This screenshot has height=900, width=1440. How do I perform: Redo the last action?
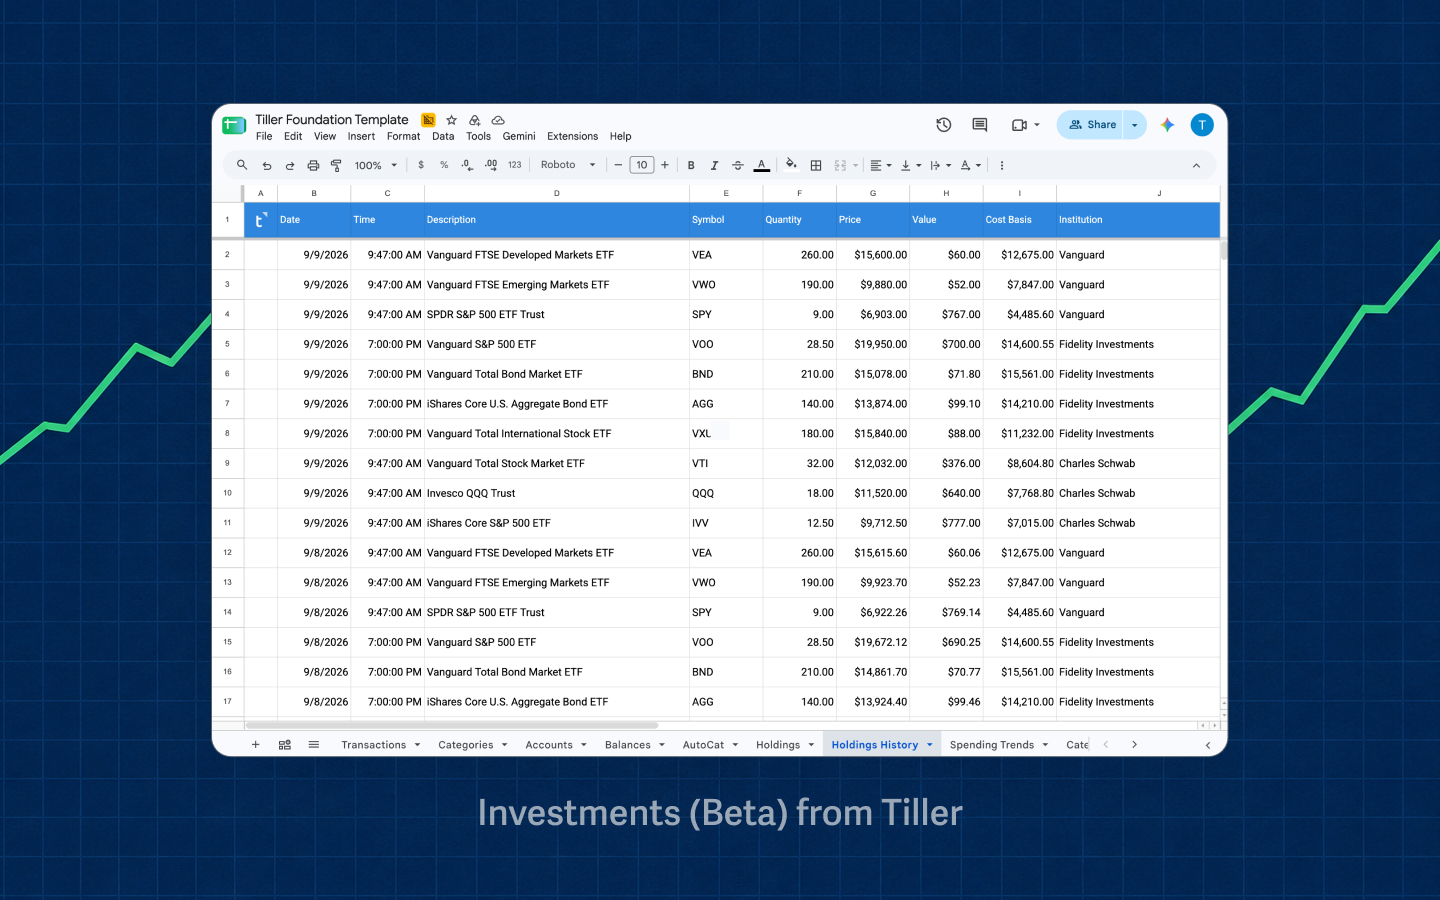[290, 165]
